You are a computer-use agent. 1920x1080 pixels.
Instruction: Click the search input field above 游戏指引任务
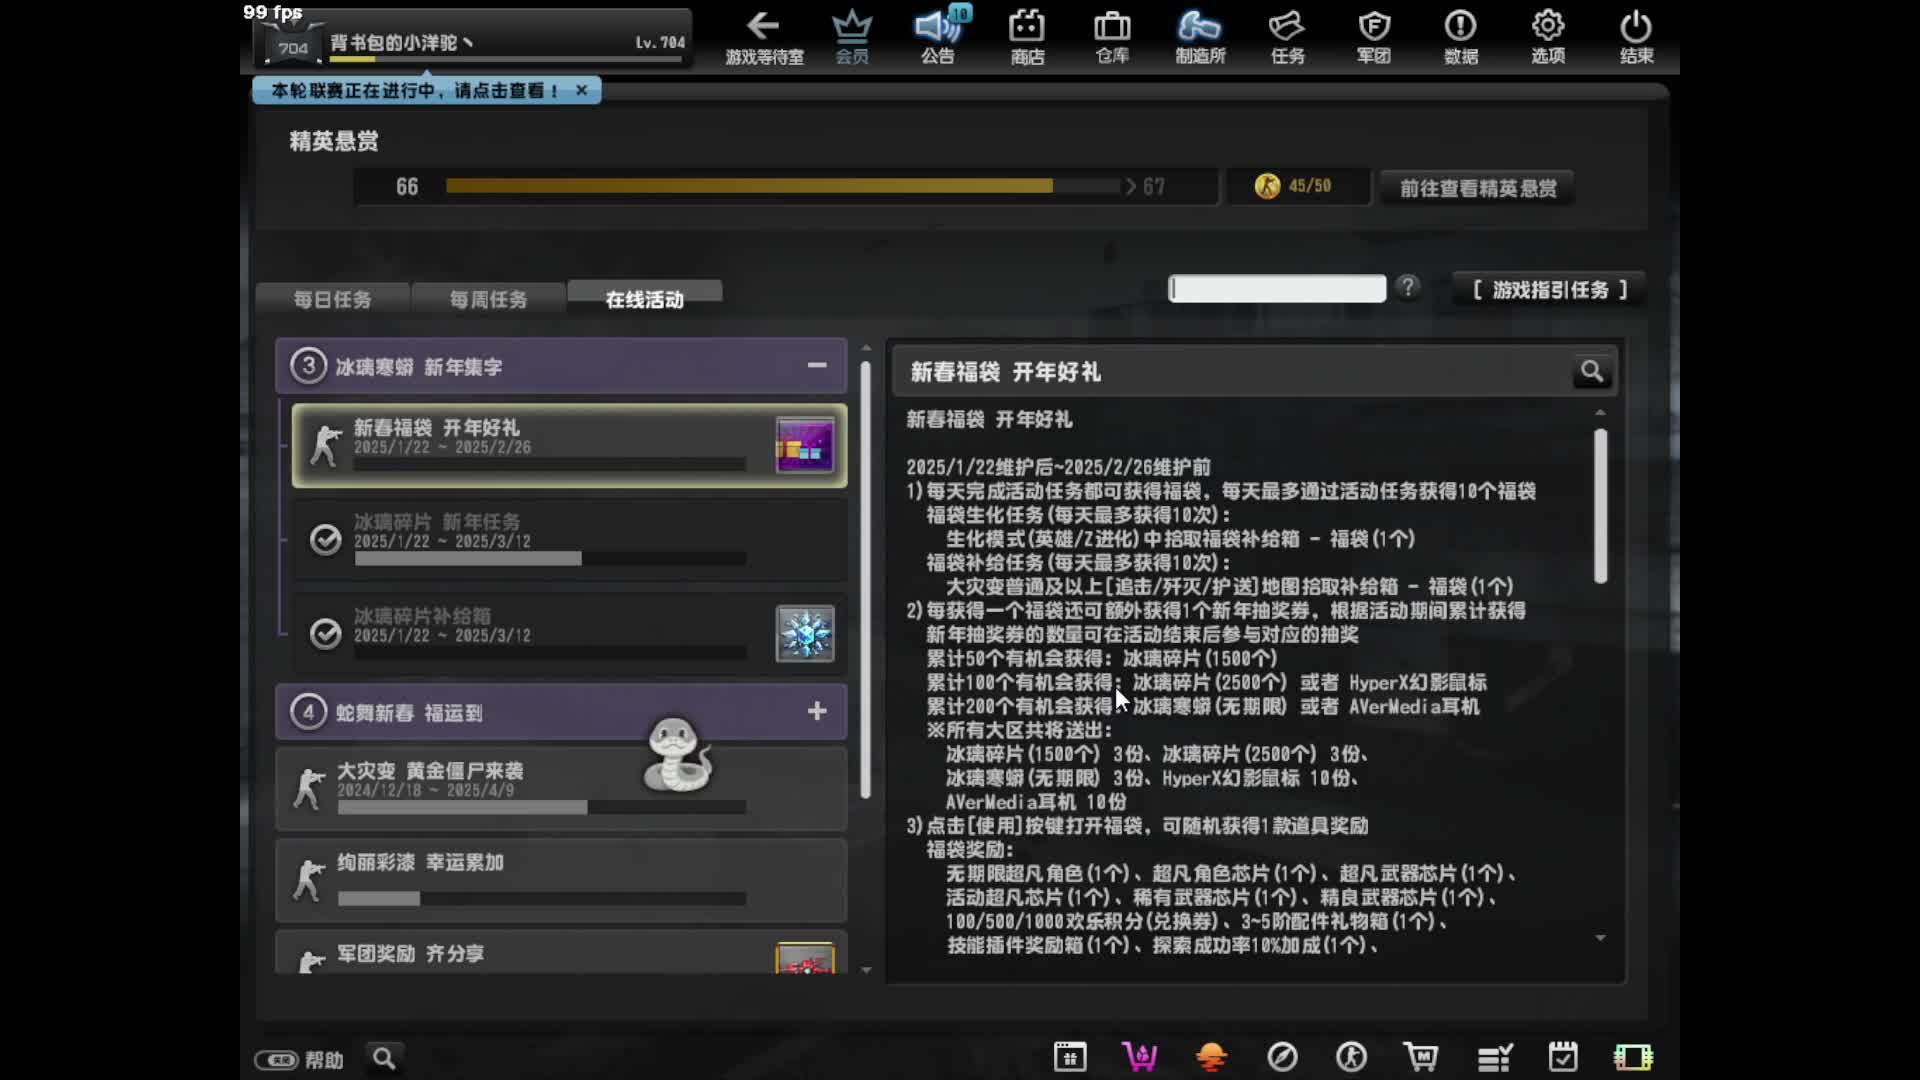tap(1277, 288)
